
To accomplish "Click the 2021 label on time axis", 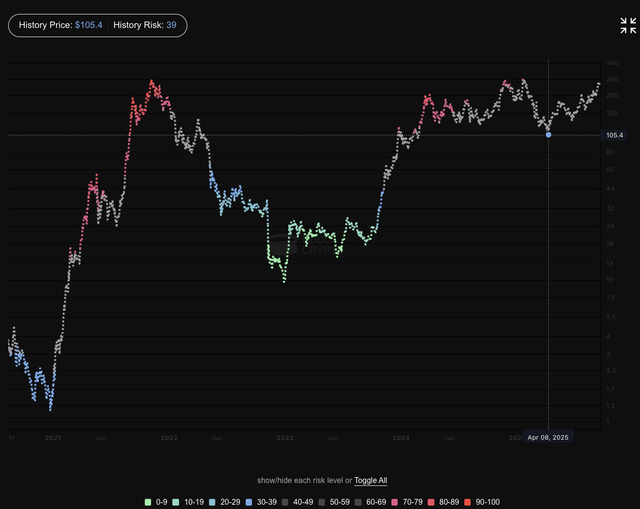I will (x=53, y=438).
